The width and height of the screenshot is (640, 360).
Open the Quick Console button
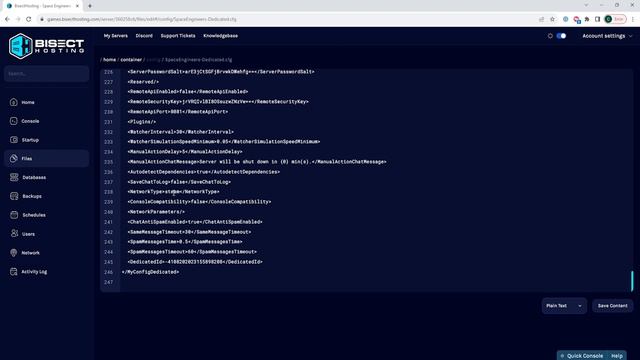581,356
